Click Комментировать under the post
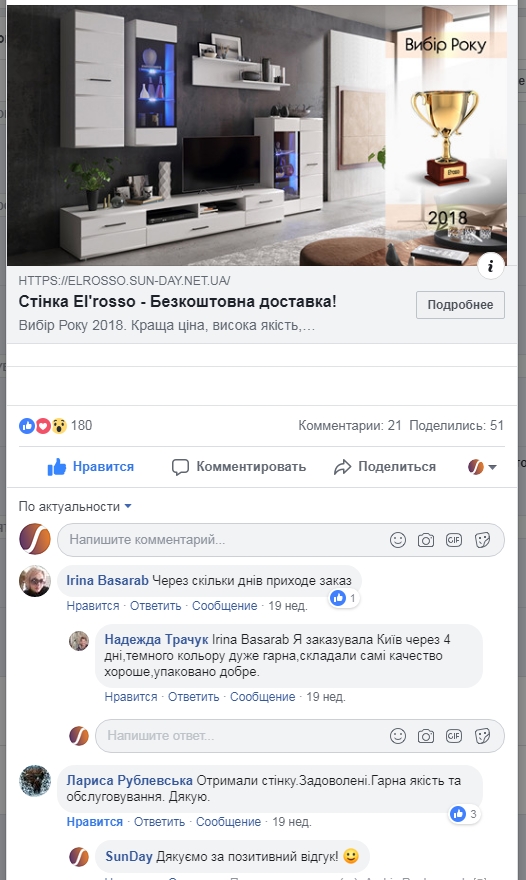The width and height of the screenshot is (526, 880). click(239, 466)
